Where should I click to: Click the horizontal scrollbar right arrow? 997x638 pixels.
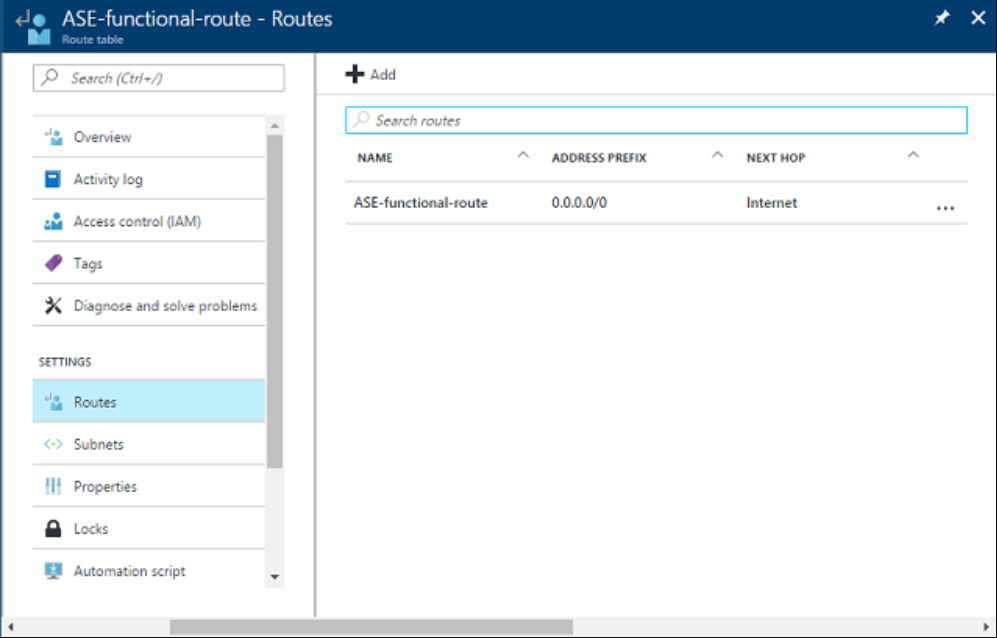pos(986,627)
